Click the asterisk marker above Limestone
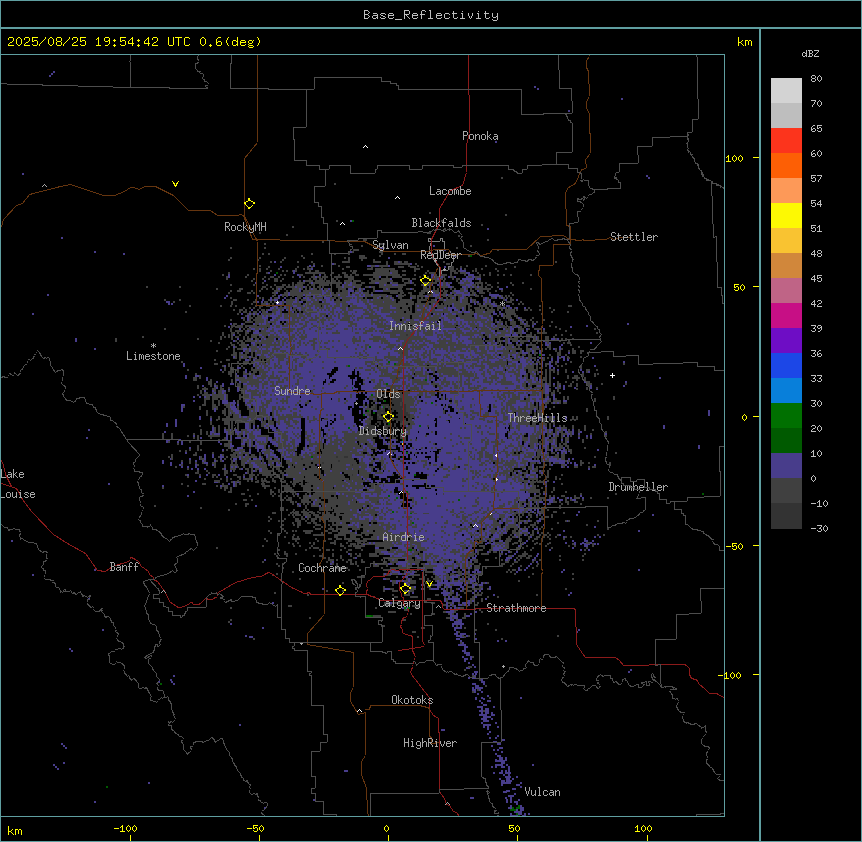Viewport: 862px width, 842px height. coord(153,346)
